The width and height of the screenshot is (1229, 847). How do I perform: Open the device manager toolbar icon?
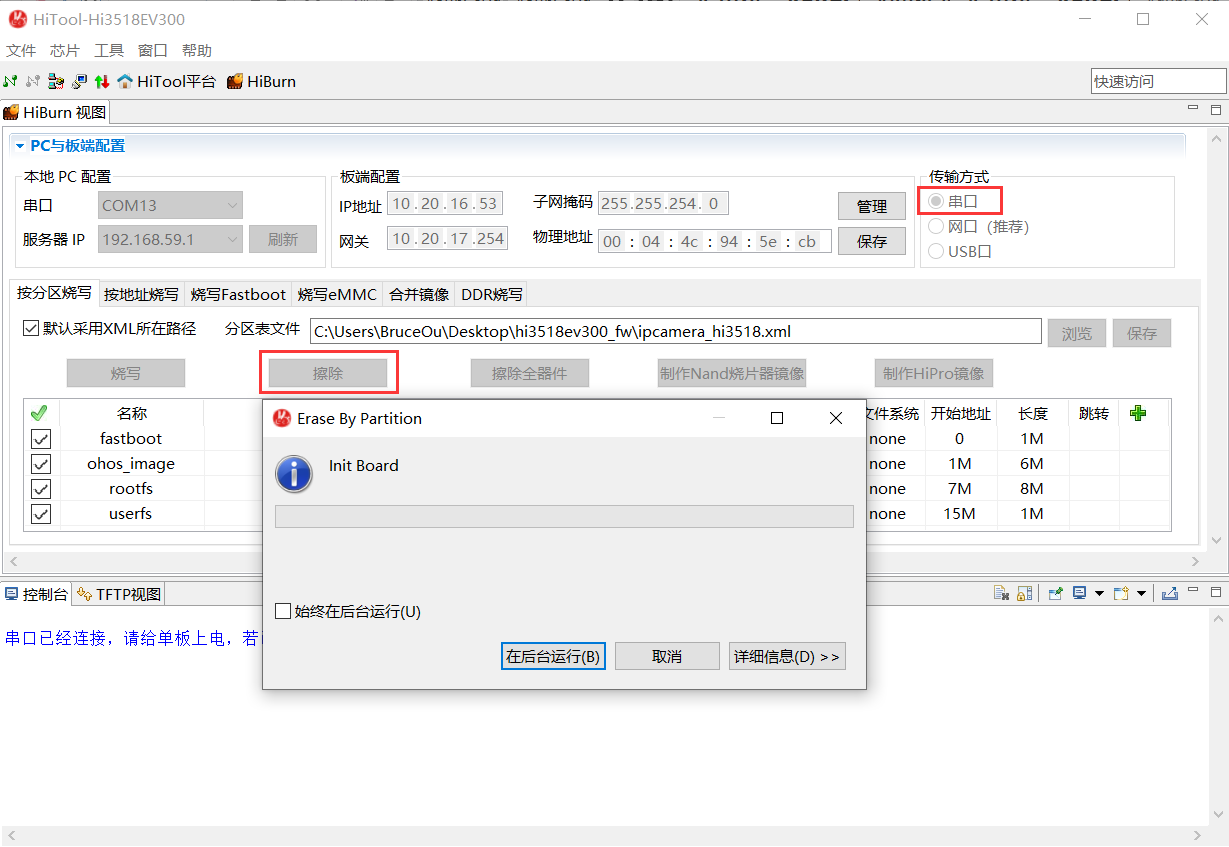tap(56, 81)
